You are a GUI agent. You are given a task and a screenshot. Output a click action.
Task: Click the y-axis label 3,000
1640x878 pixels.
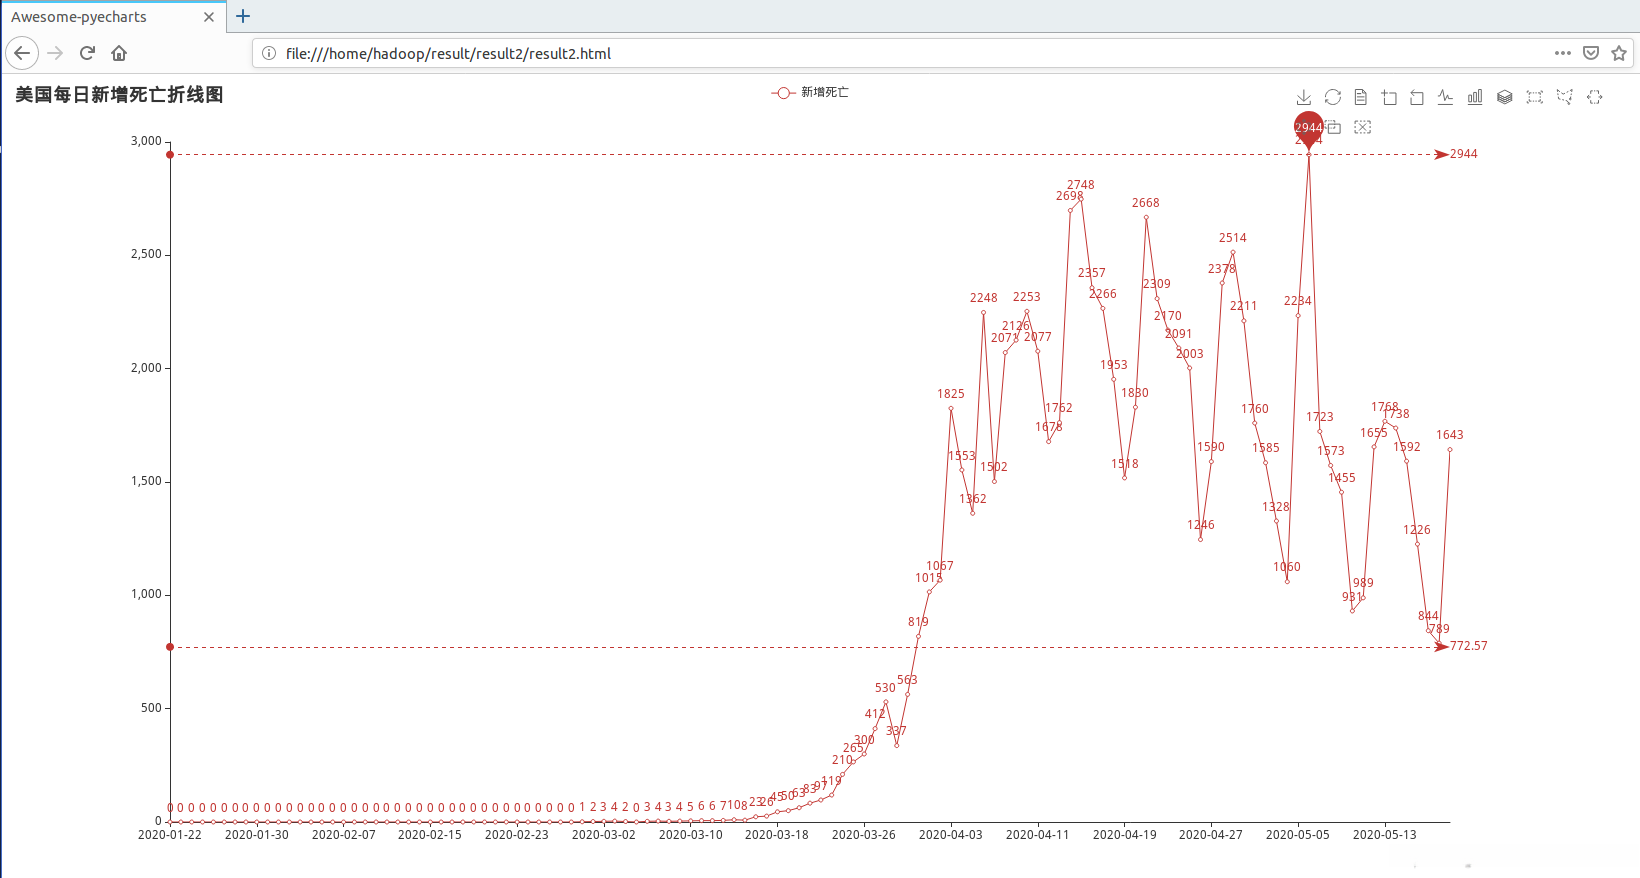(x=146, y=141)
